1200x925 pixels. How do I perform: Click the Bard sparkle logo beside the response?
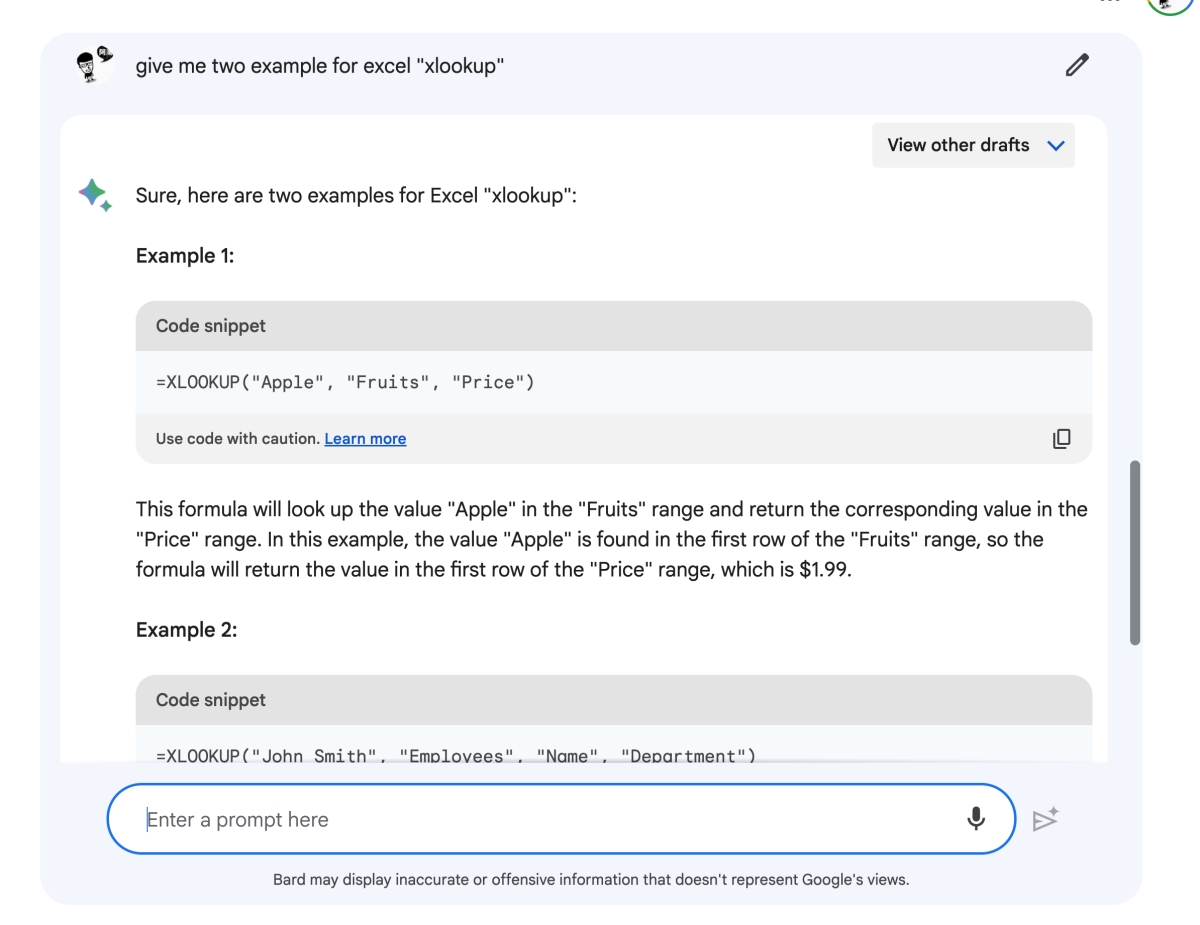pos(95,194)
